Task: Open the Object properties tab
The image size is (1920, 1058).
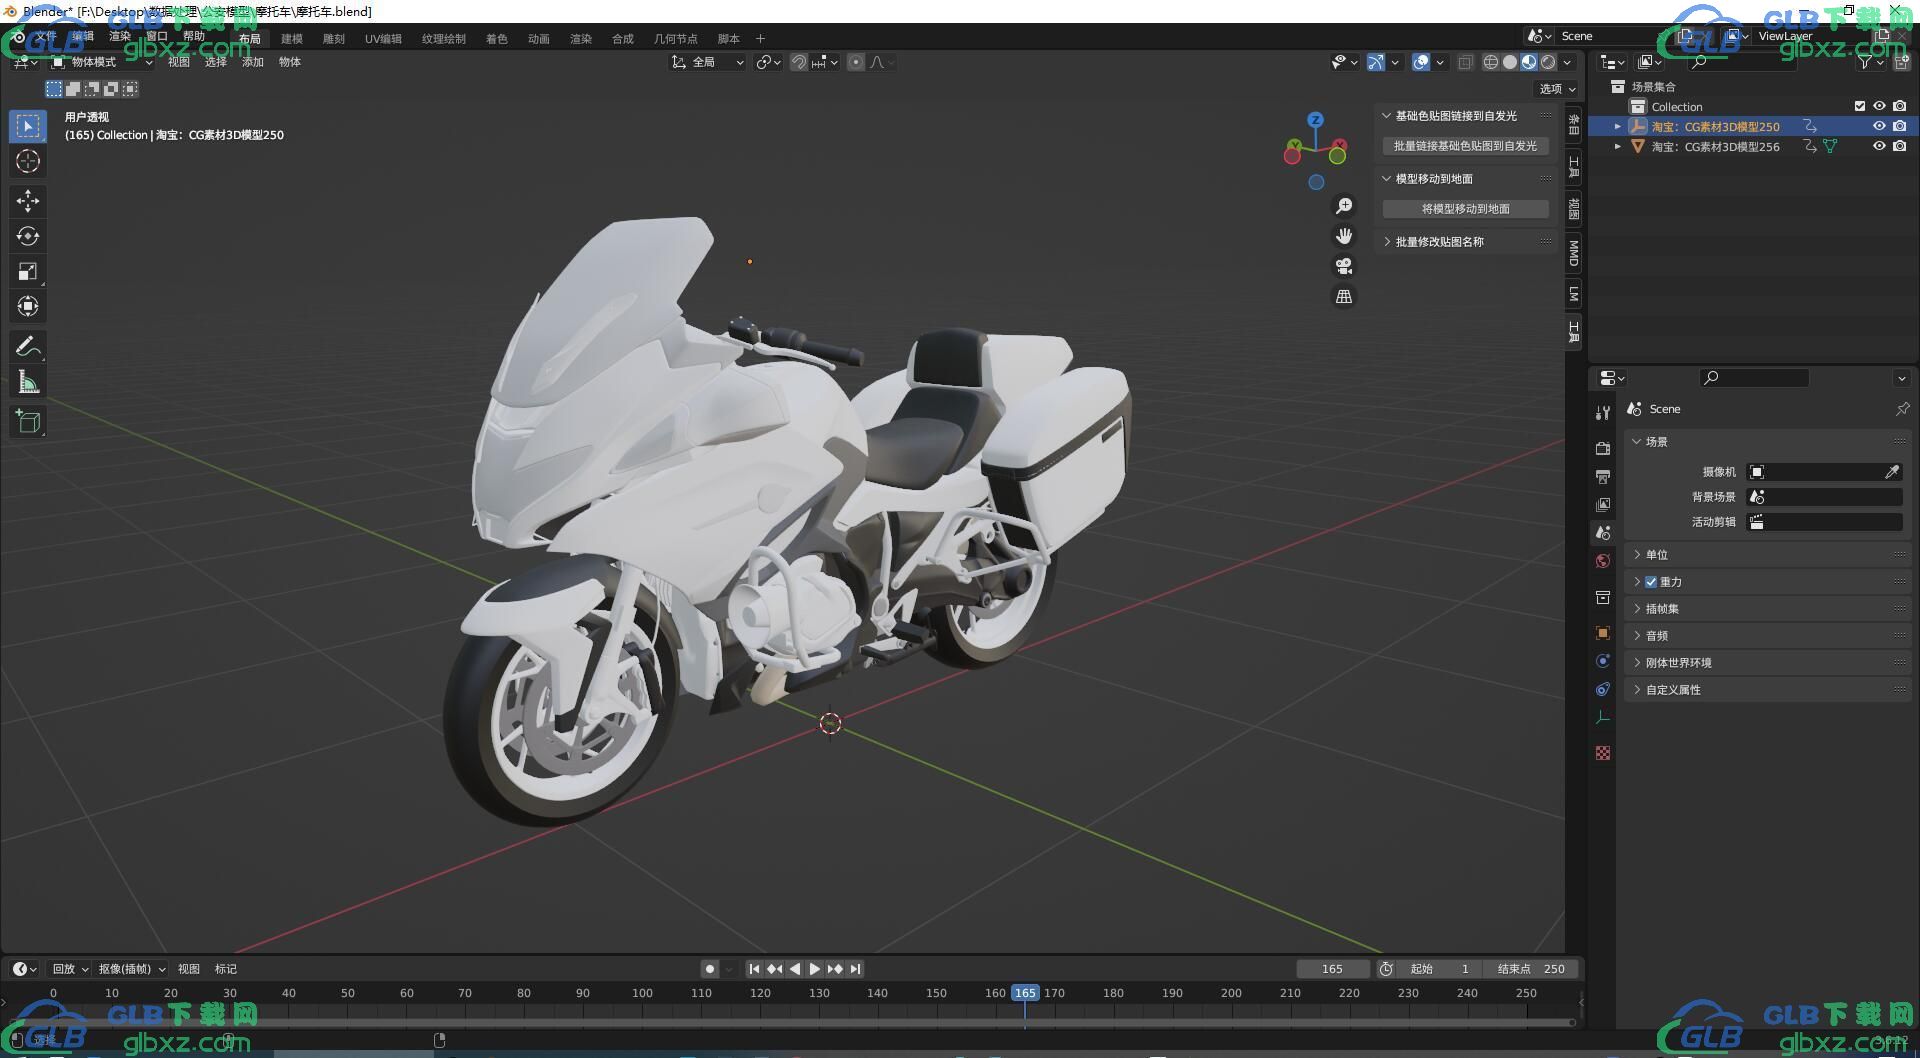Action: (x=1603, y=633)
